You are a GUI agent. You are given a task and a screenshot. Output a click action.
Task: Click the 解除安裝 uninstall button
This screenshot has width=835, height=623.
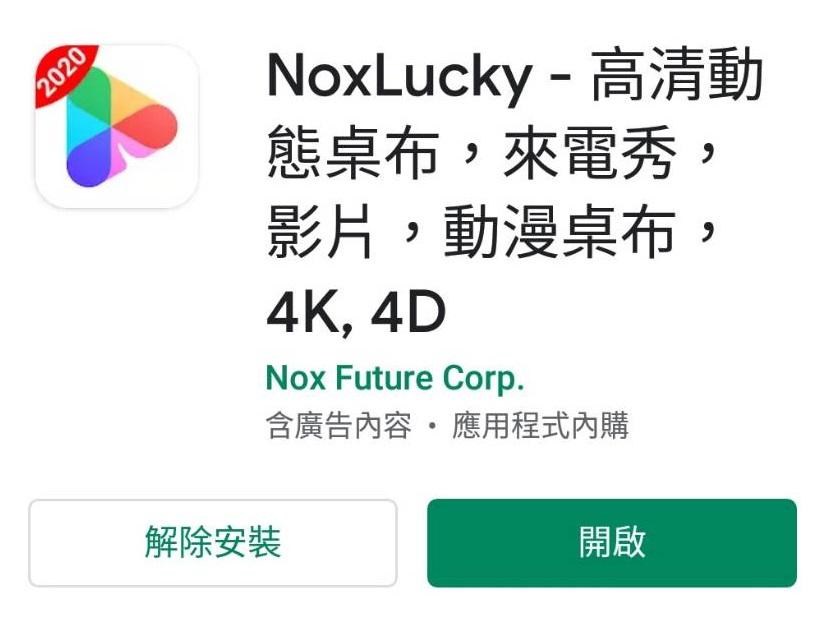click(x=213, y=543)
